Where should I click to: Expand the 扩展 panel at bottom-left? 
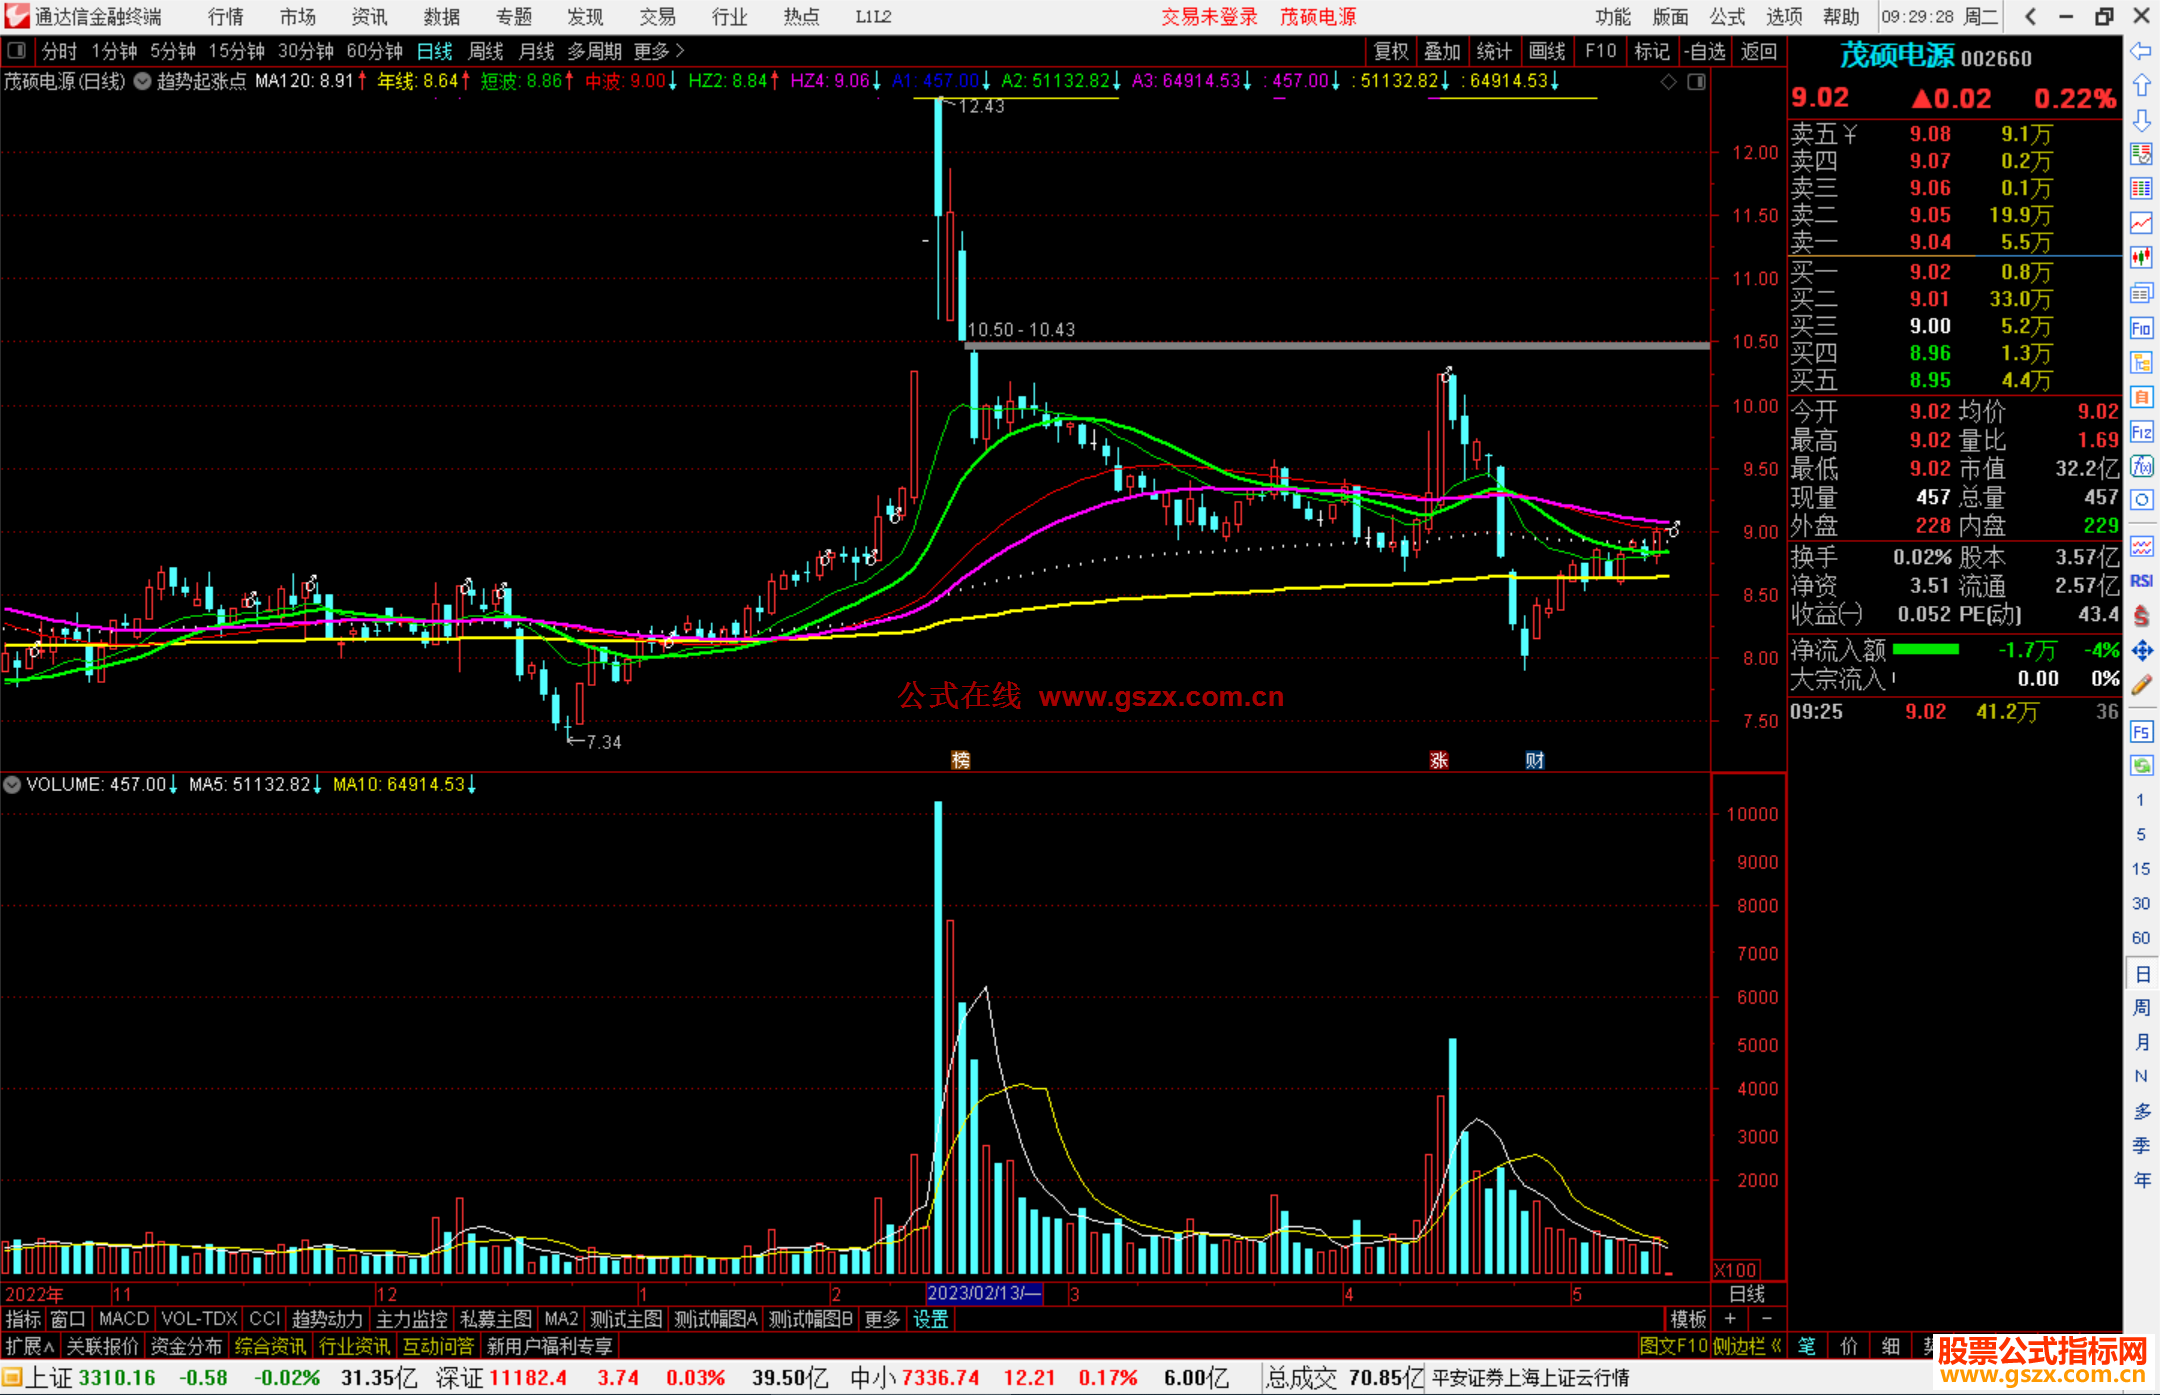click(x=29, y=1346)
